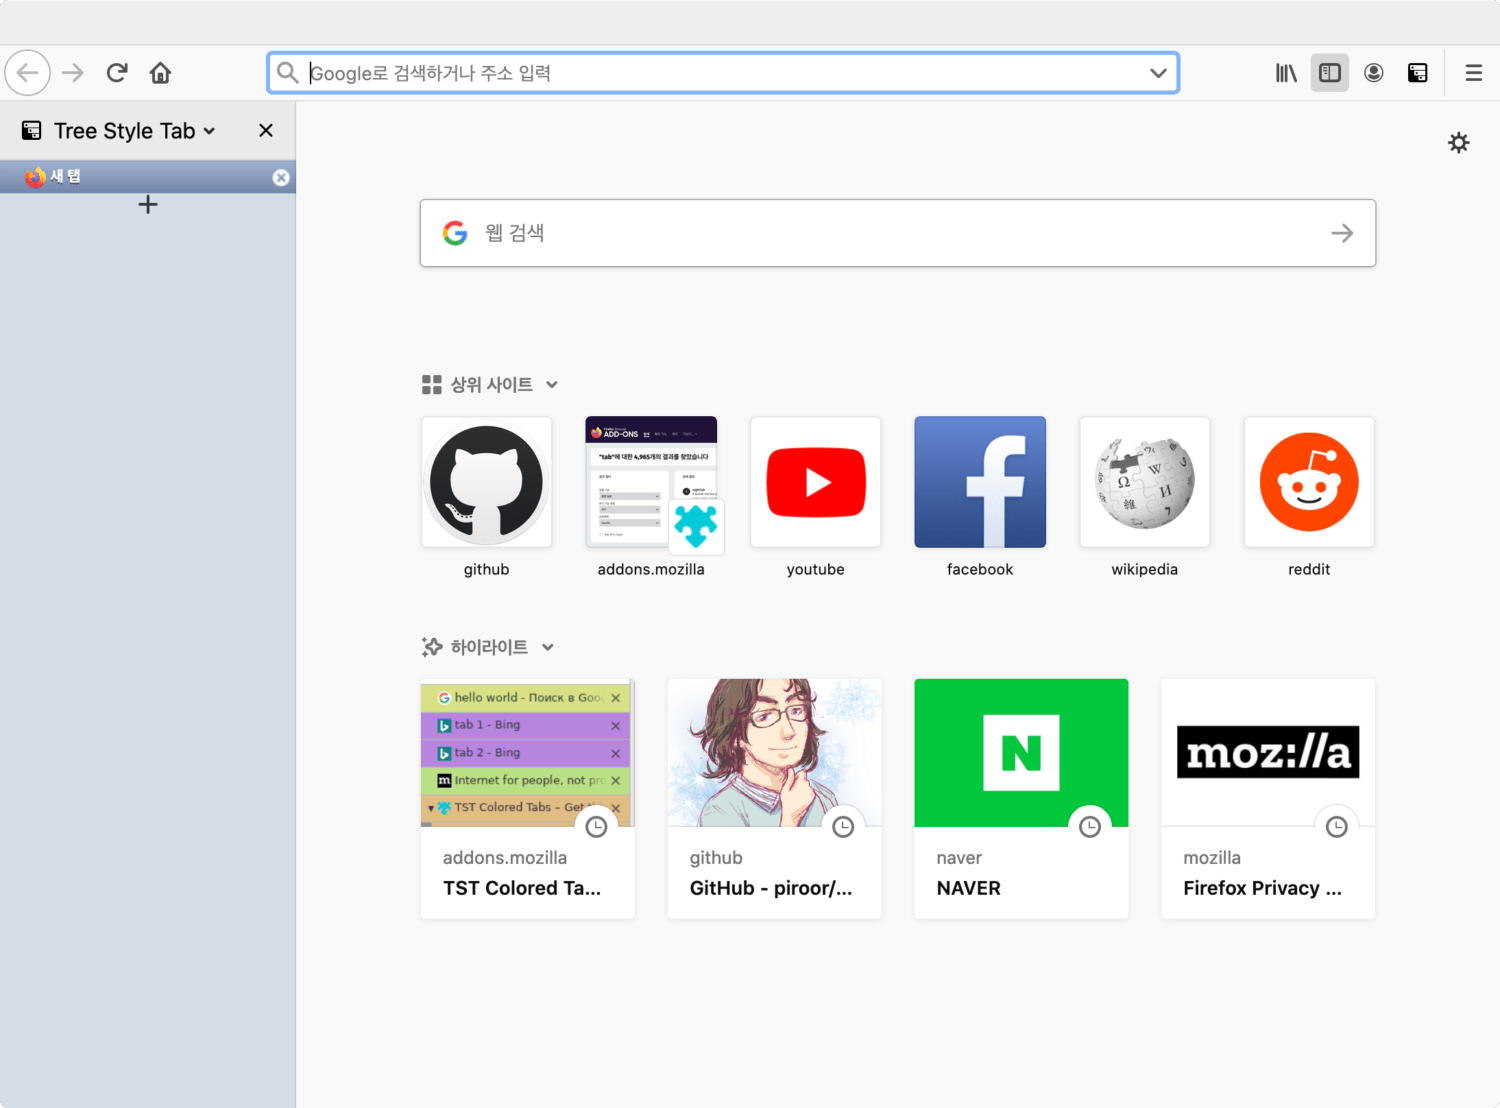Open the home page icon
This screenshot has height=1108, width=1500.
[x=160, y=73]
